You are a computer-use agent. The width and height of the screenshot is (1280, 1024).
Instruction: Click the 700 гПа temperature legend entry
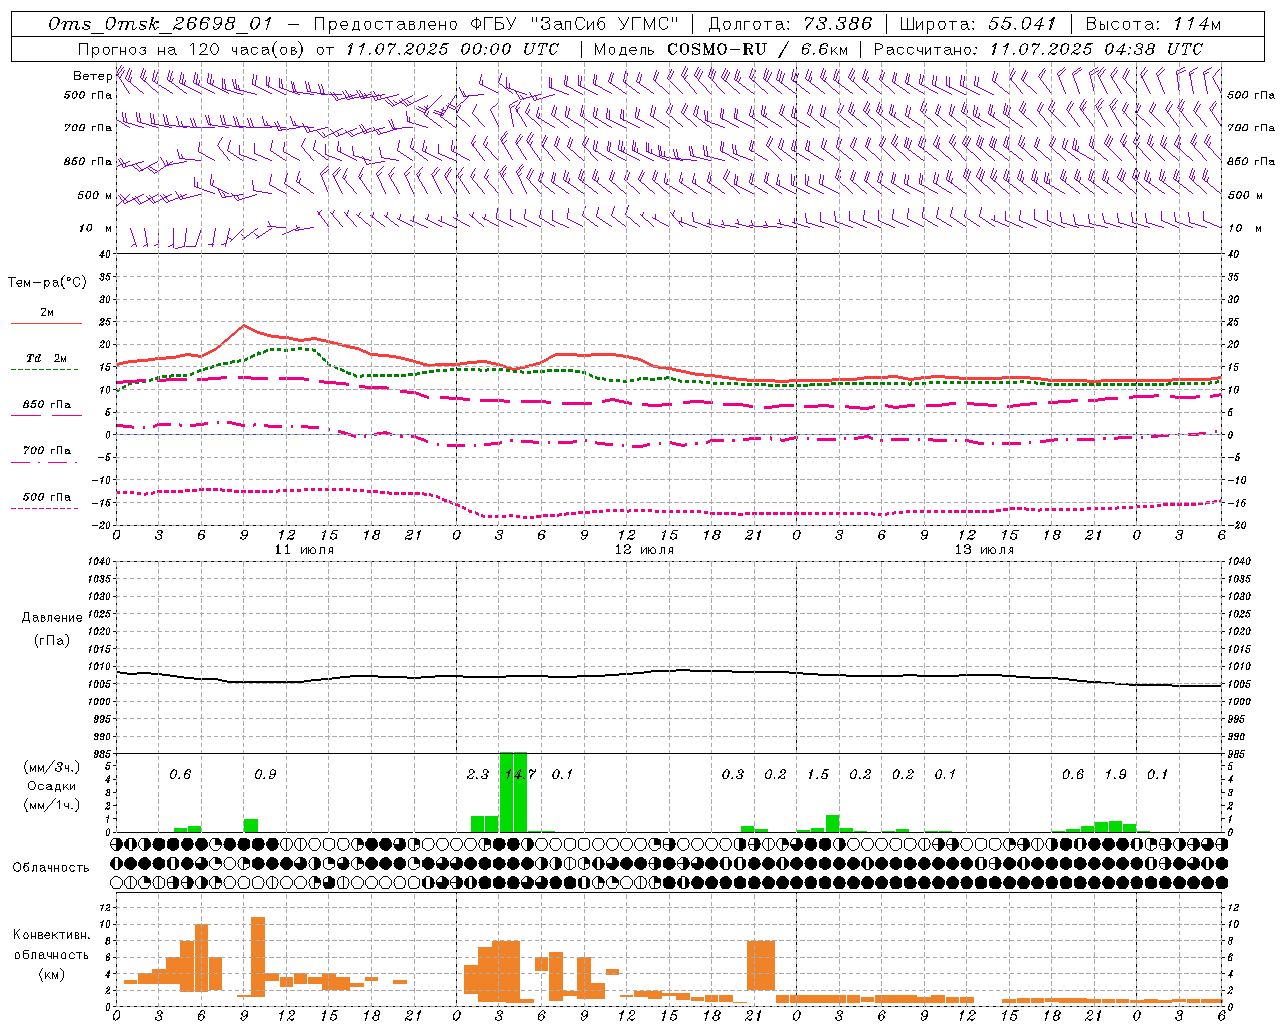(x=46, y=450)
